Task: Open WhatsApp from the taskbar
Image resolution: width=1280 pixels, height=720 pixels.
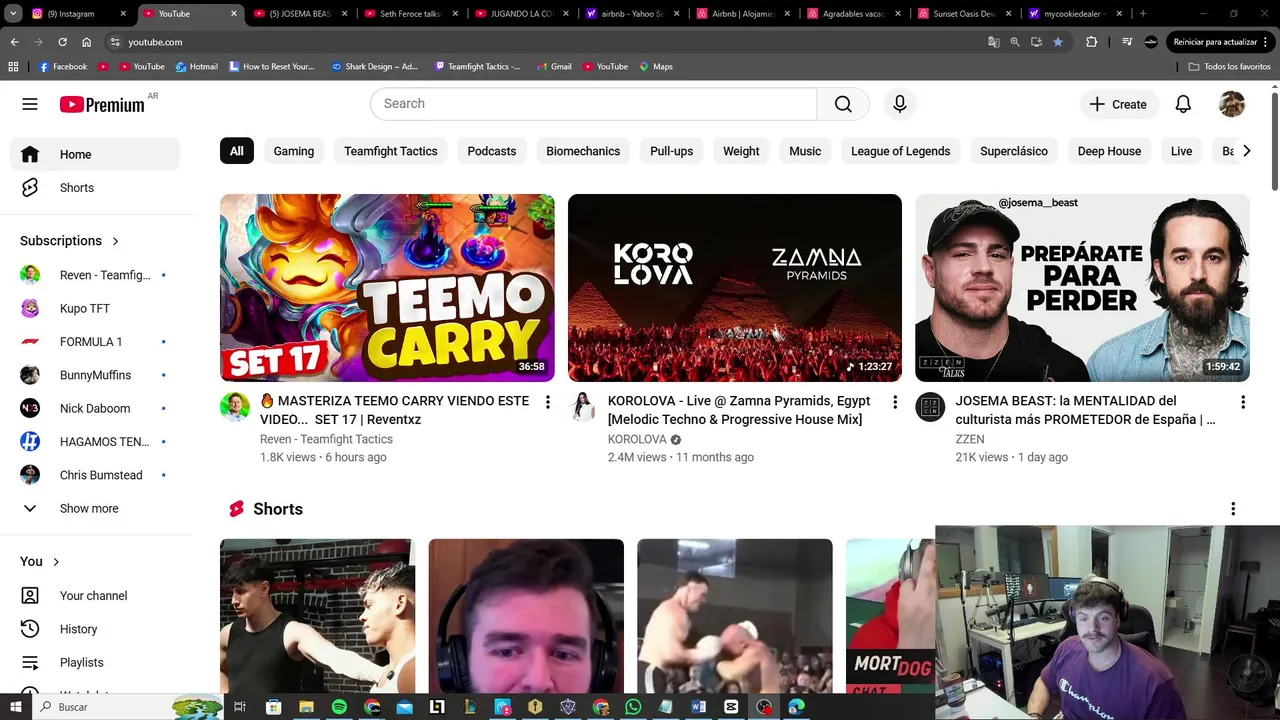Action: 633,706
